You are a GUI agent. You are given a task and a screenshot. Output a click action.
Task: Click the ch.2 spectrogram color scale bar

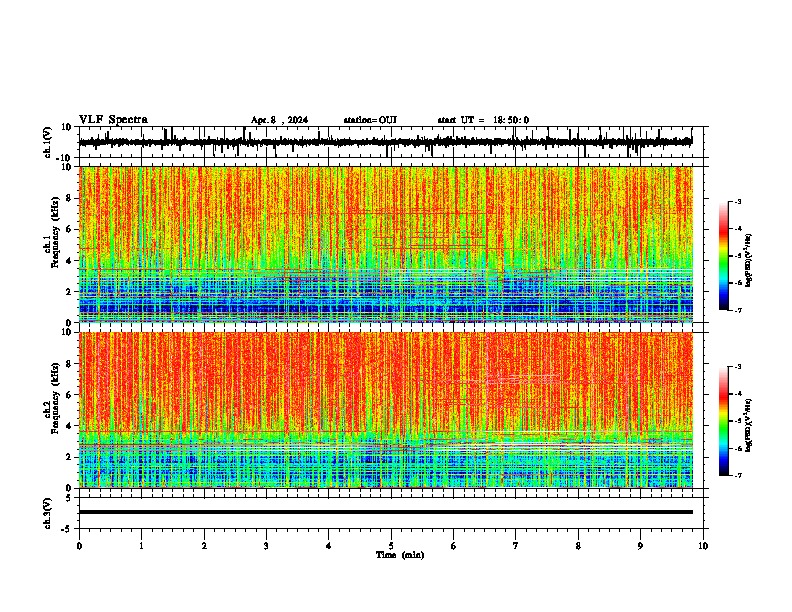click(x=723, y=421)
